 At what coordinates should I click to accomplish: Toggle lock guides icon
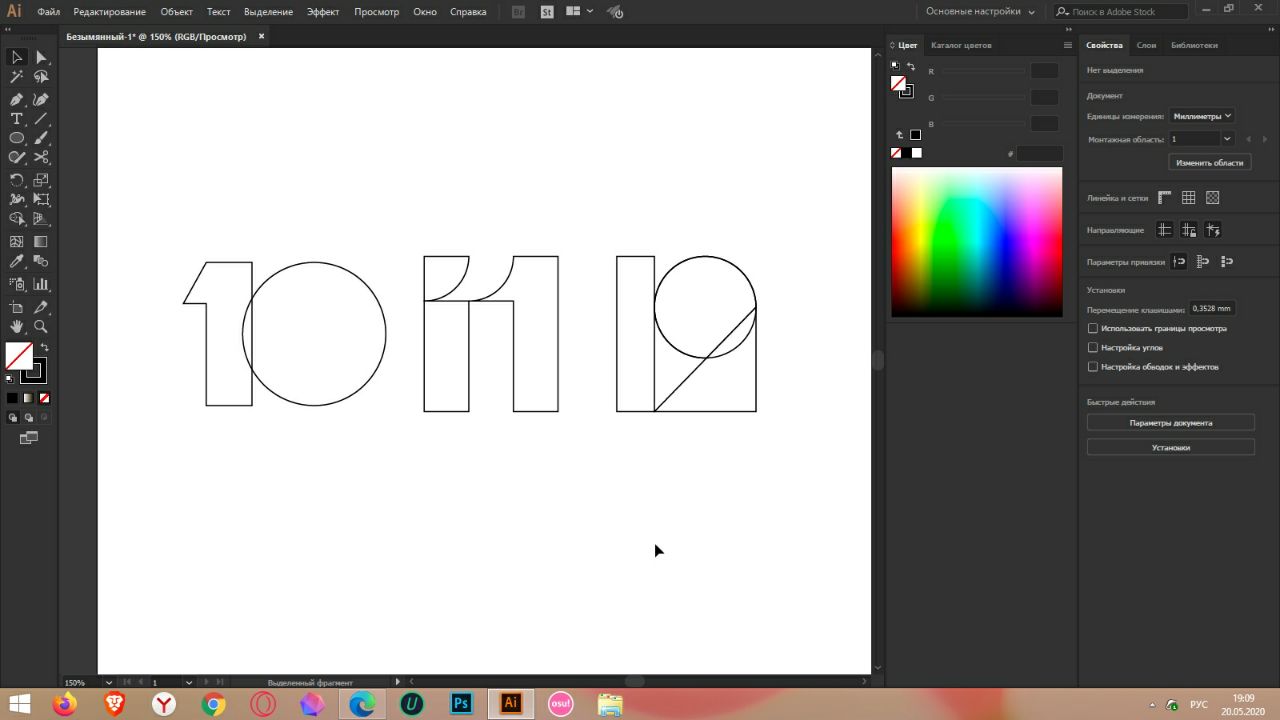pyautogui.click(x=1188, y=230)
